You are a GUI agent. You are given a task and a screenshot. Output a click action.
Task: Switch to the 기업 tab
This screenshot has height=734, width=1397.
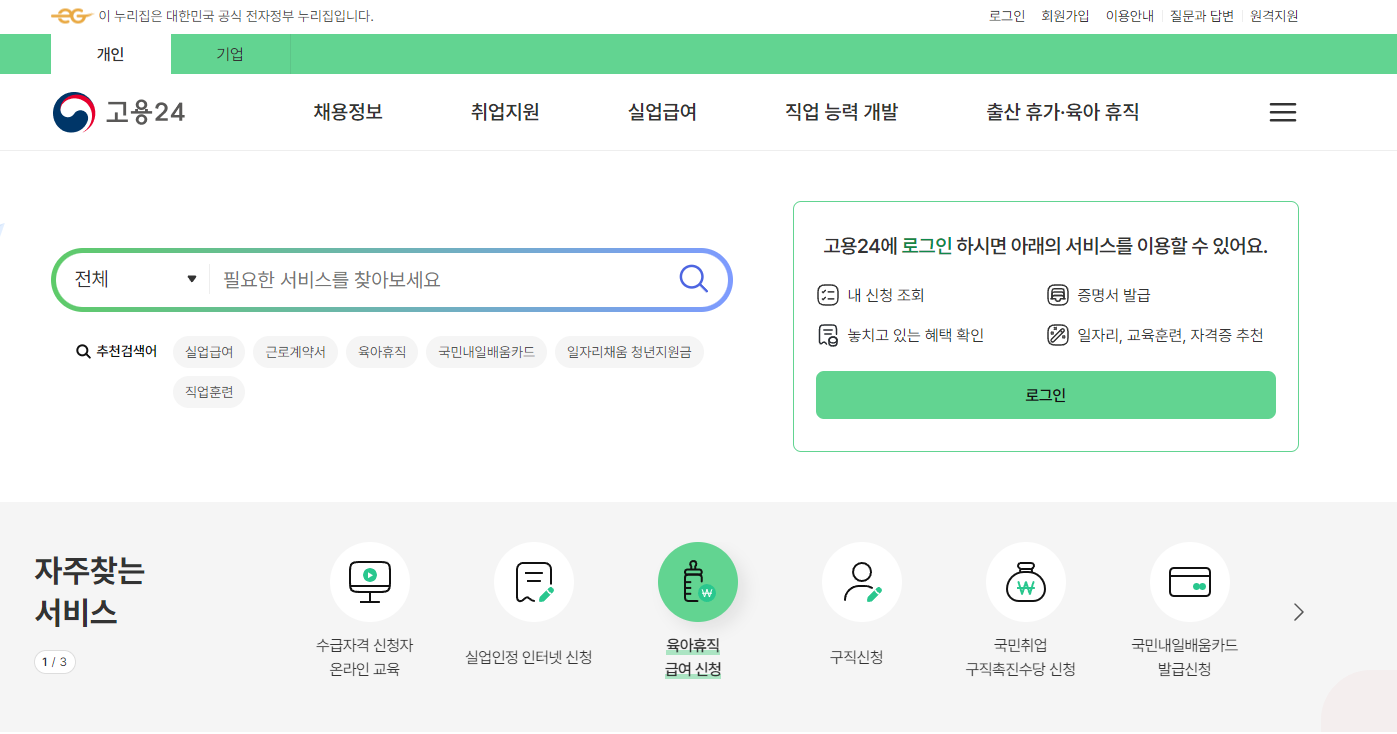click(230, 54)
